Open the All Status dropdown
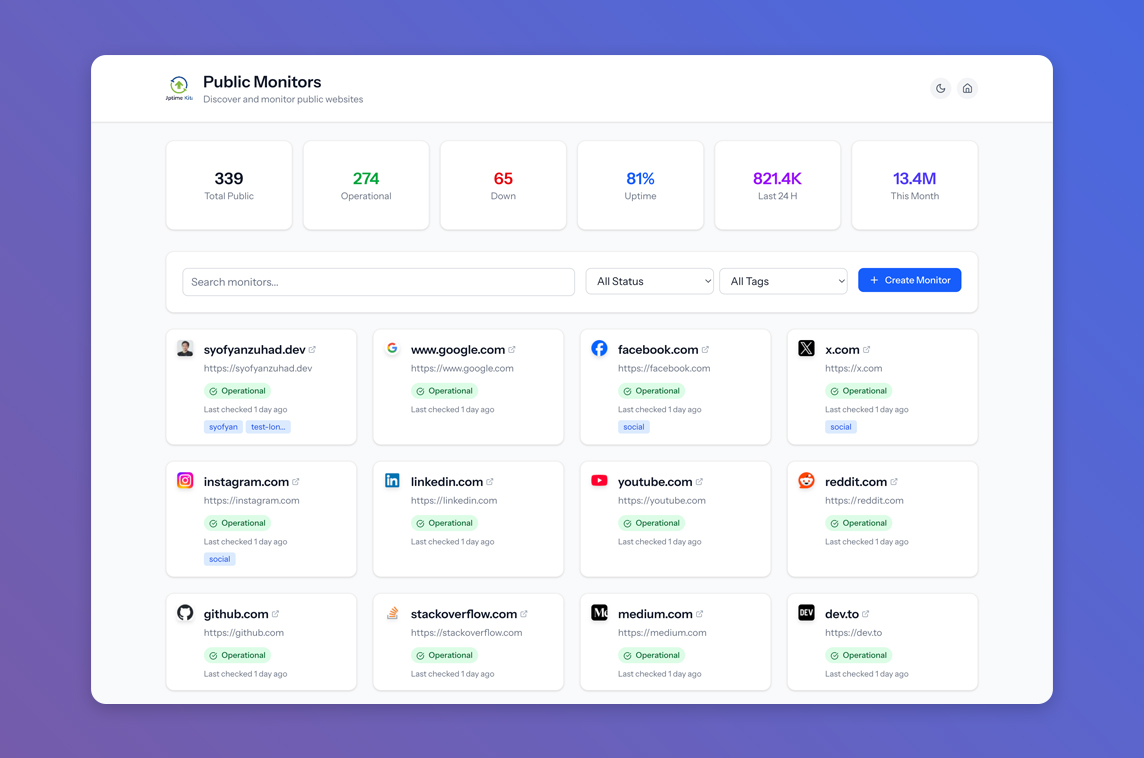1144x758 pixels. click(649, 282)
